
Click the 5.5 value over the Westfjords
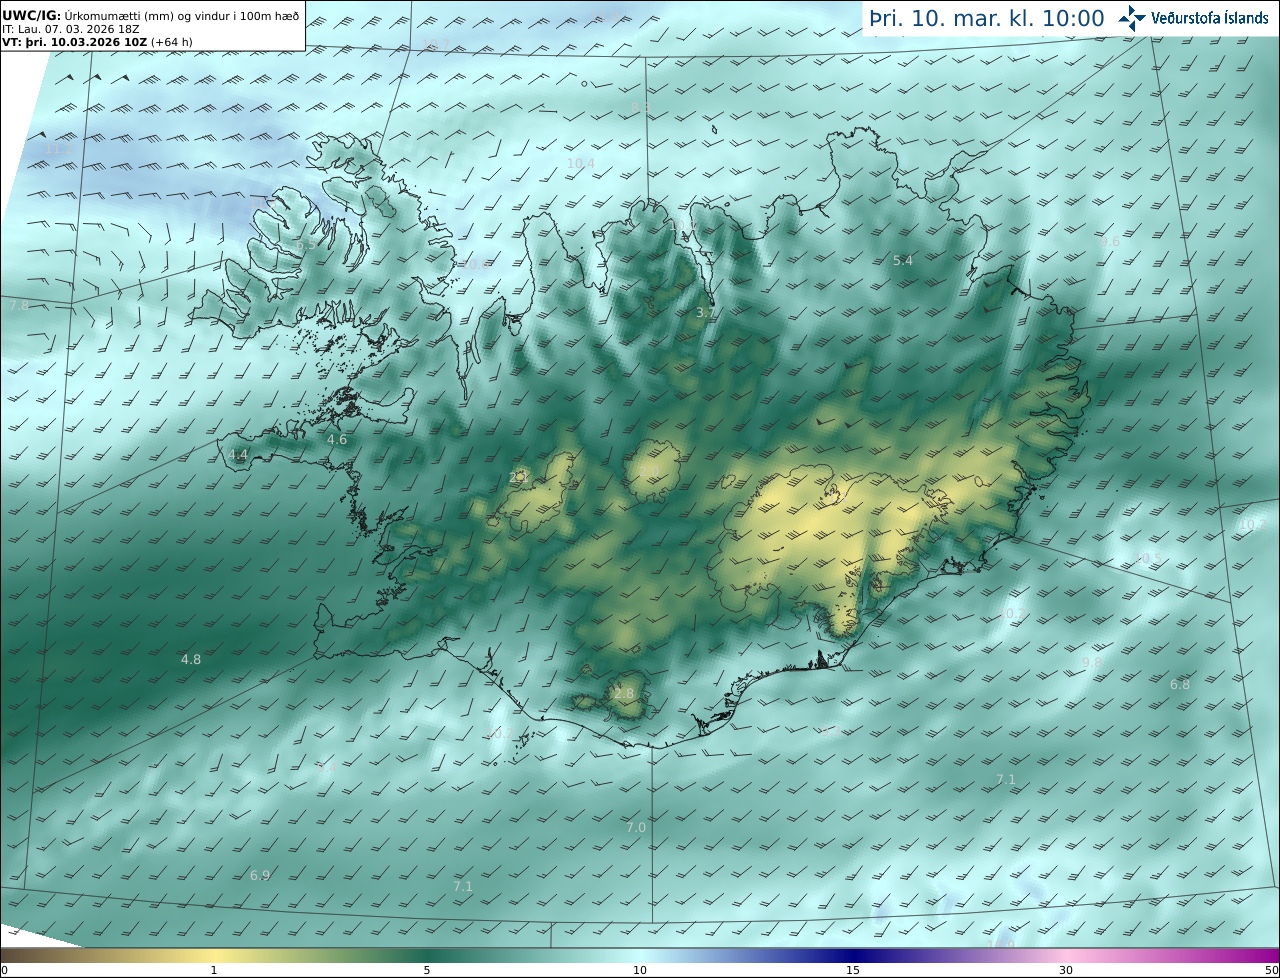(x=305, y=244)
